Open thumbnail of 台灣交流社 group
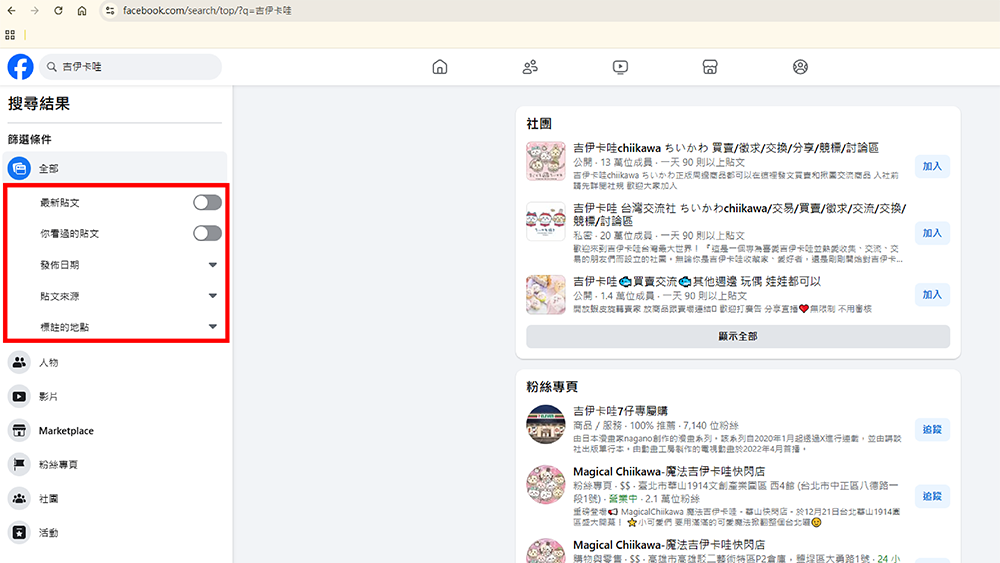1000x563 pixels. (x=546, y=221)
